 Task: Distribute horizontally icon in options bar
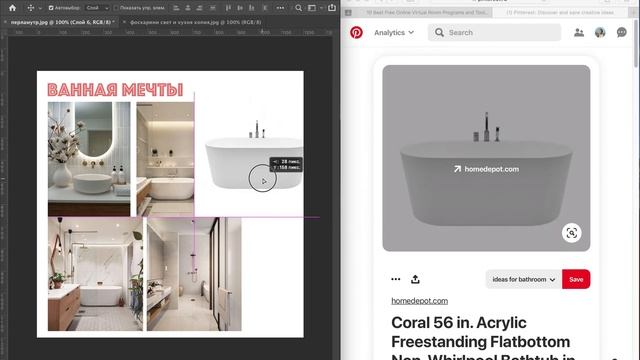[265, 8]
